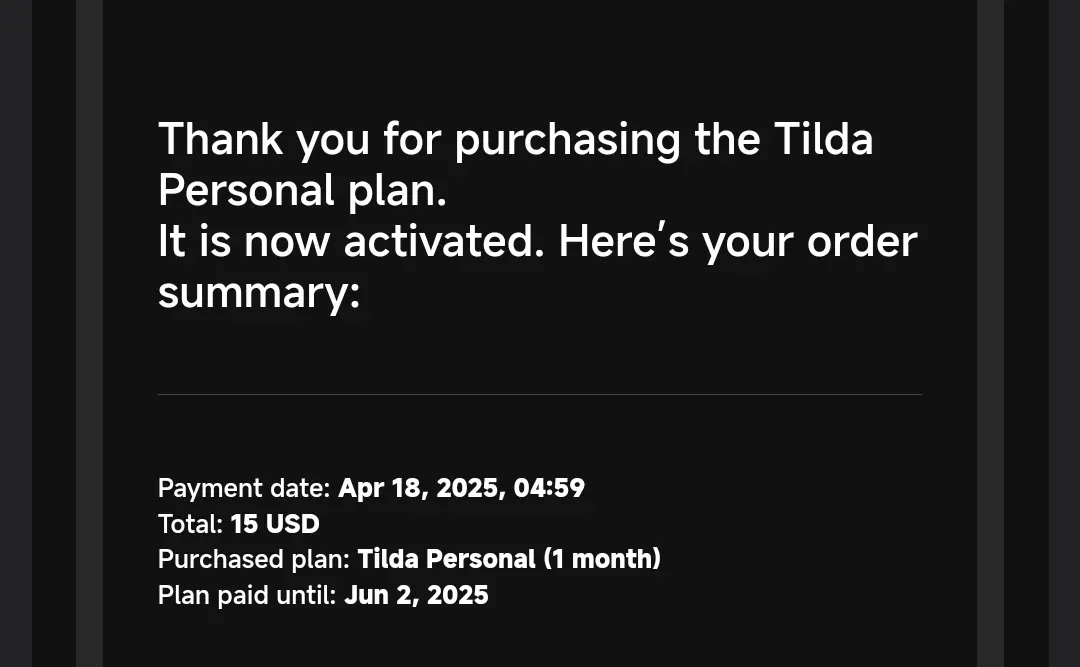Select the bold 'Tilda Personal' plan name
Viewport: 1080px width, 667px height.
(446, 559)
